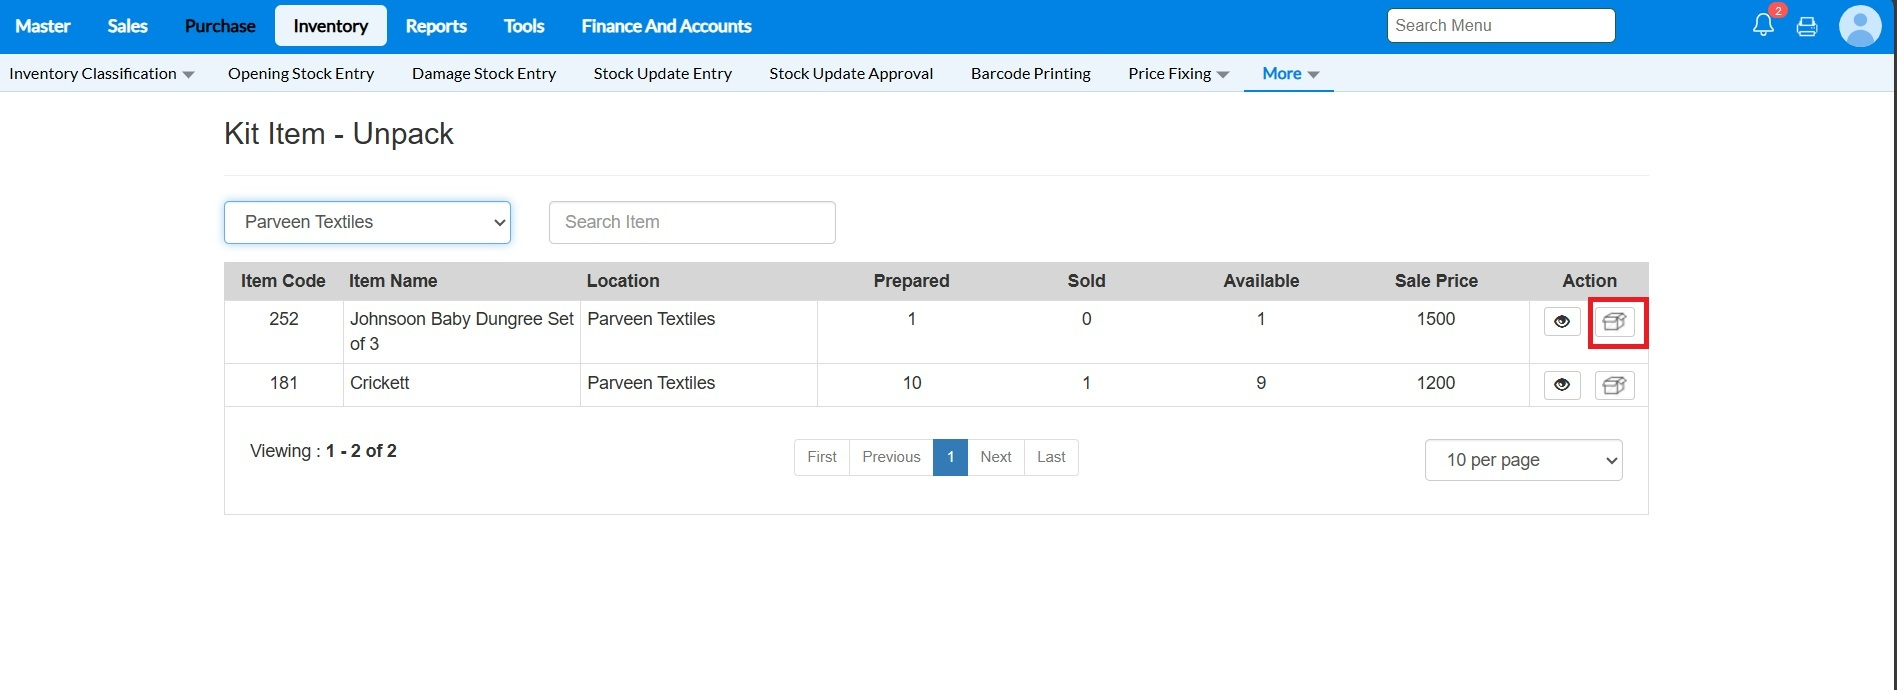Screen dimensions: 1897x690
Task: Click the Next pagination button
Action: coord(995,457)
